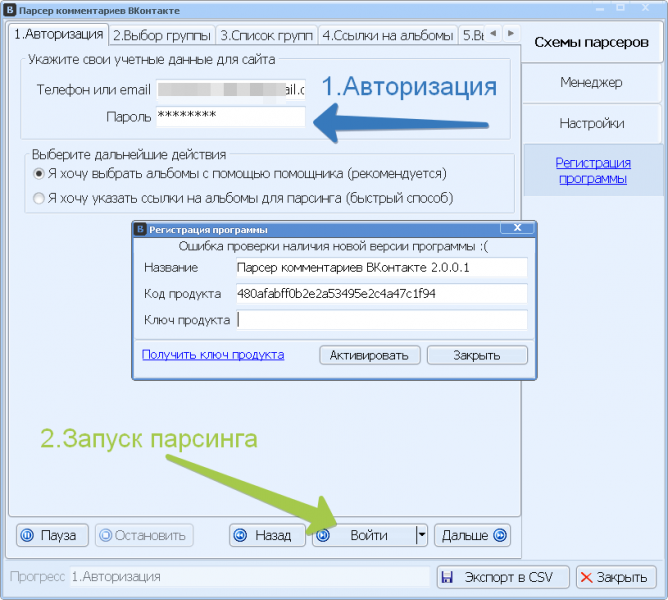Go back with the Назад button
668x600 pixels.
268,535
